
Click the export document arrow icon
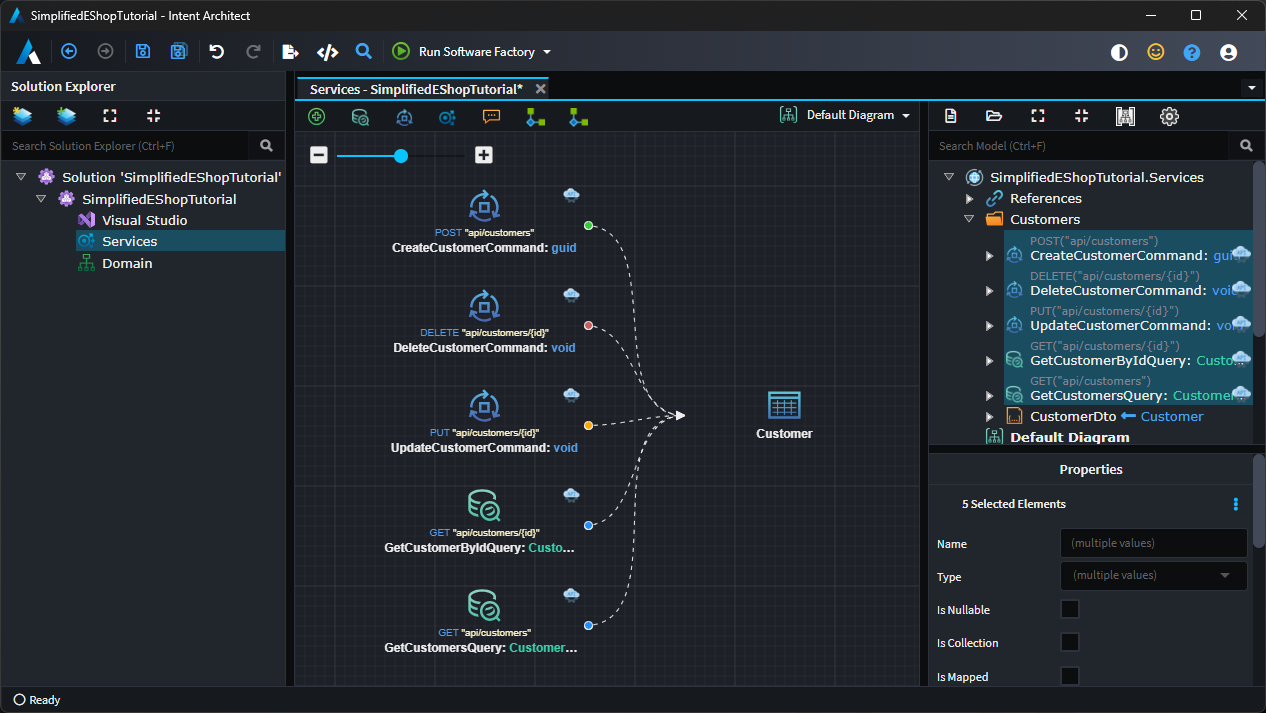[290, 51]
